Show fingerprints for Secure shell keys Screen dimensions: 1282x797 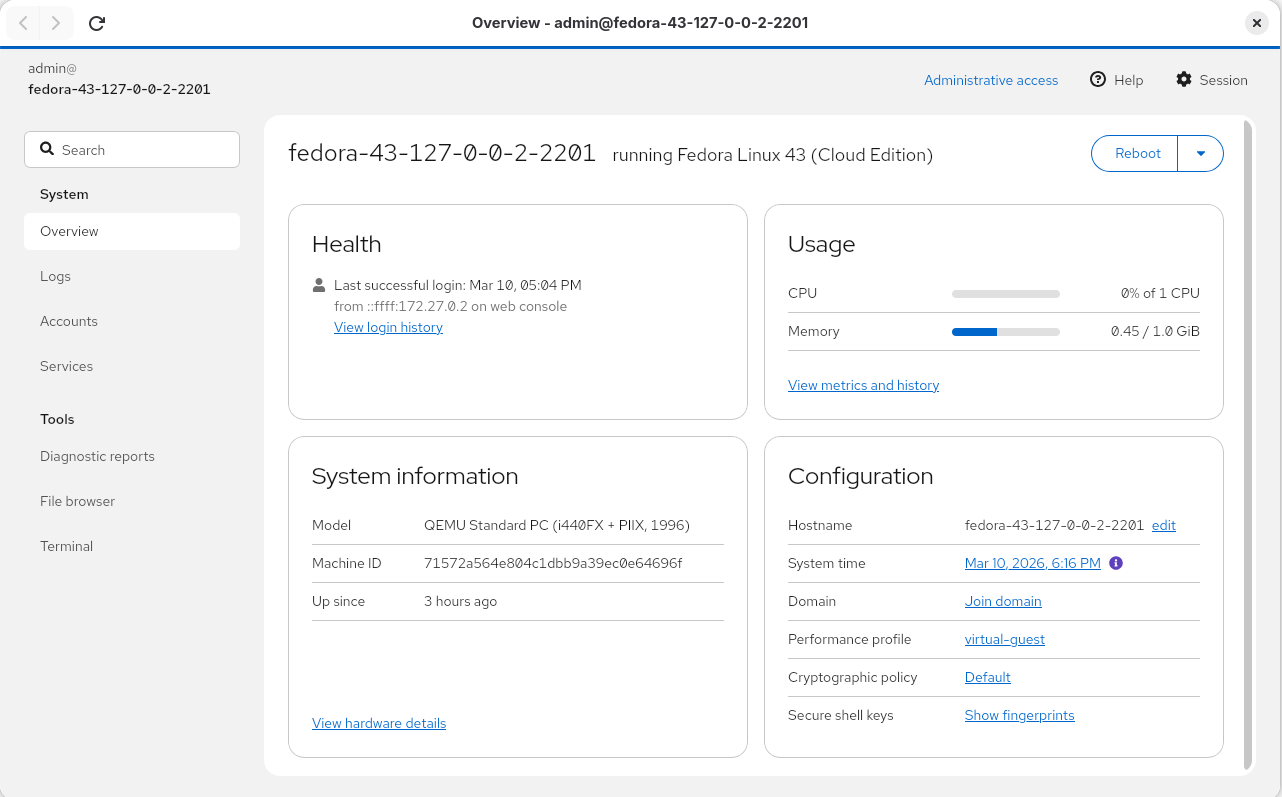(1019, 715)
